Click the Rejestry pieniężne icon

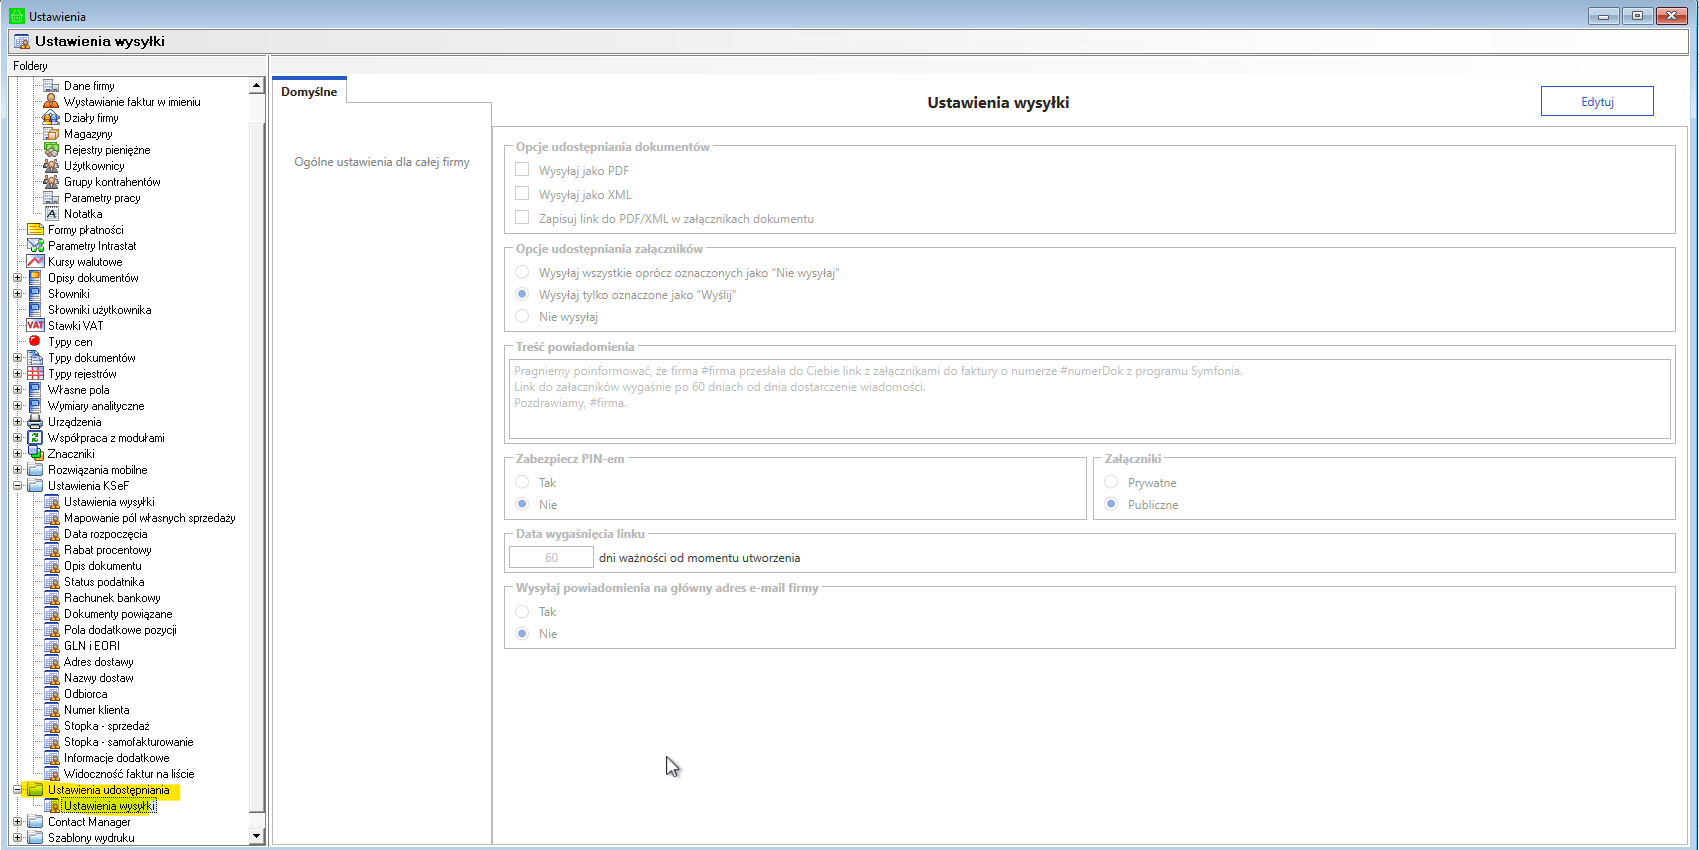pyautogui.click(x=51, y=150)
